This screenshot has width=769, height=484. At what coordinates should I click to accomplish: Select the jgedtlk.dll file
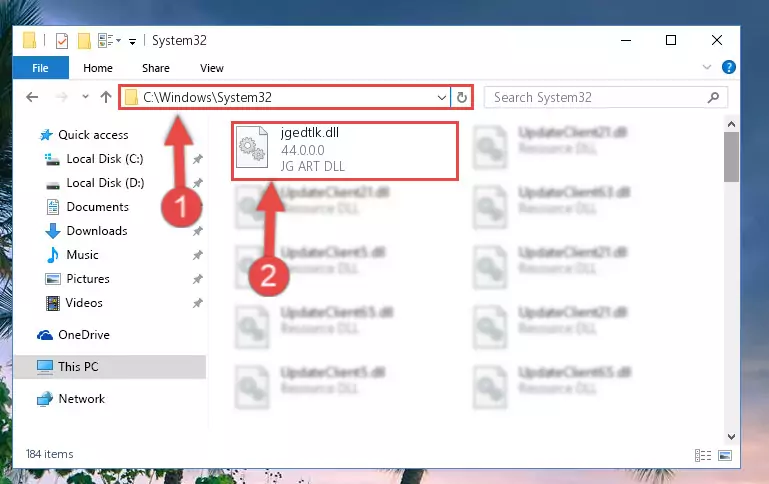(x=345, y=151)
